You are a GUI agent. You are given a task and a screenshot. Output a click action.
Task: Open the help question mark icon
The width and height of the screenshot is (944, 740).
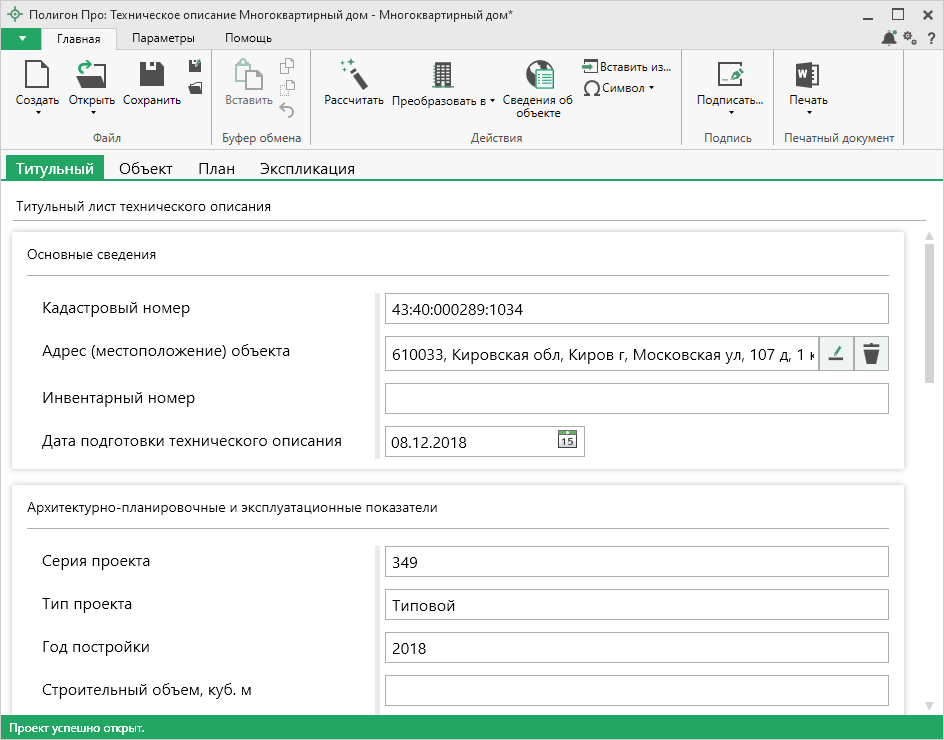pos(931,38)
